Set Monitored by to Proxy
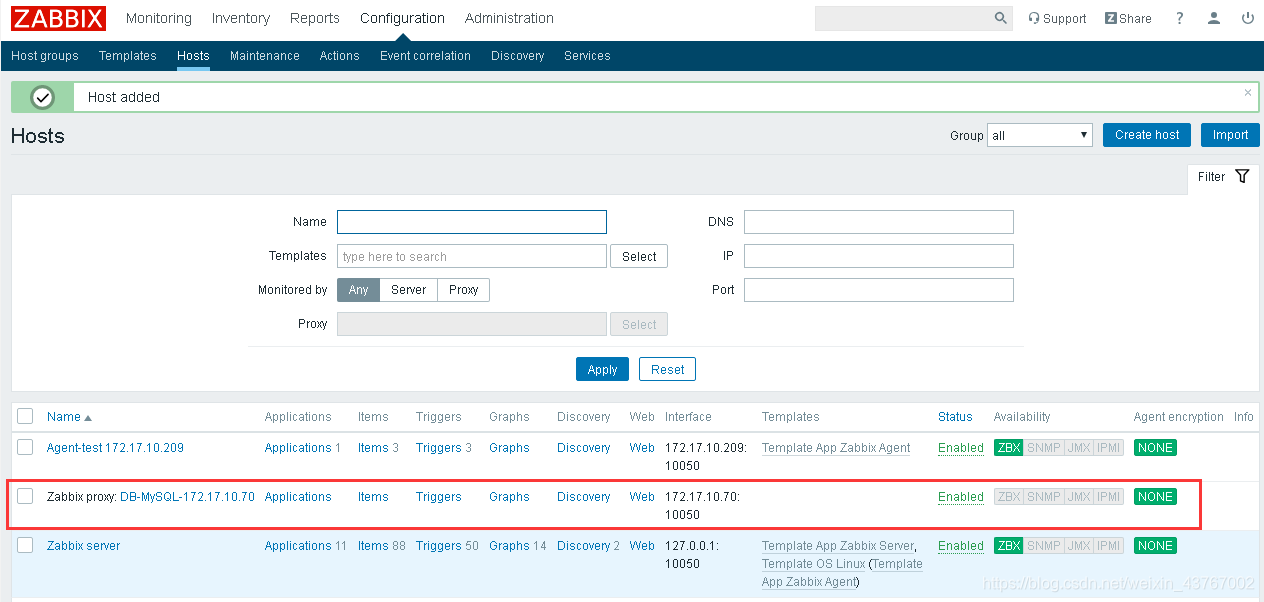This screenshot has width=1264, height=602. point(463,290)
